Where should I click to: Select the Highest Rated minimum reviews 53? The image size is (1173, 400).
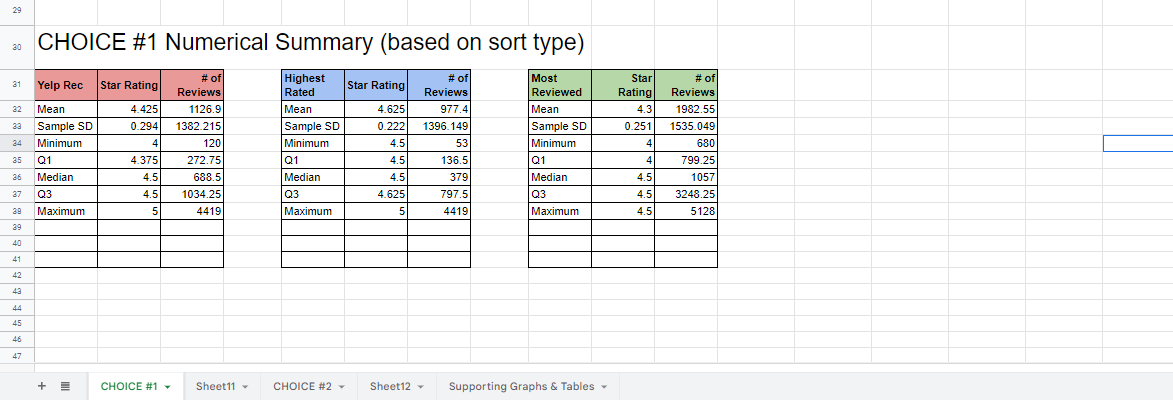439,143
